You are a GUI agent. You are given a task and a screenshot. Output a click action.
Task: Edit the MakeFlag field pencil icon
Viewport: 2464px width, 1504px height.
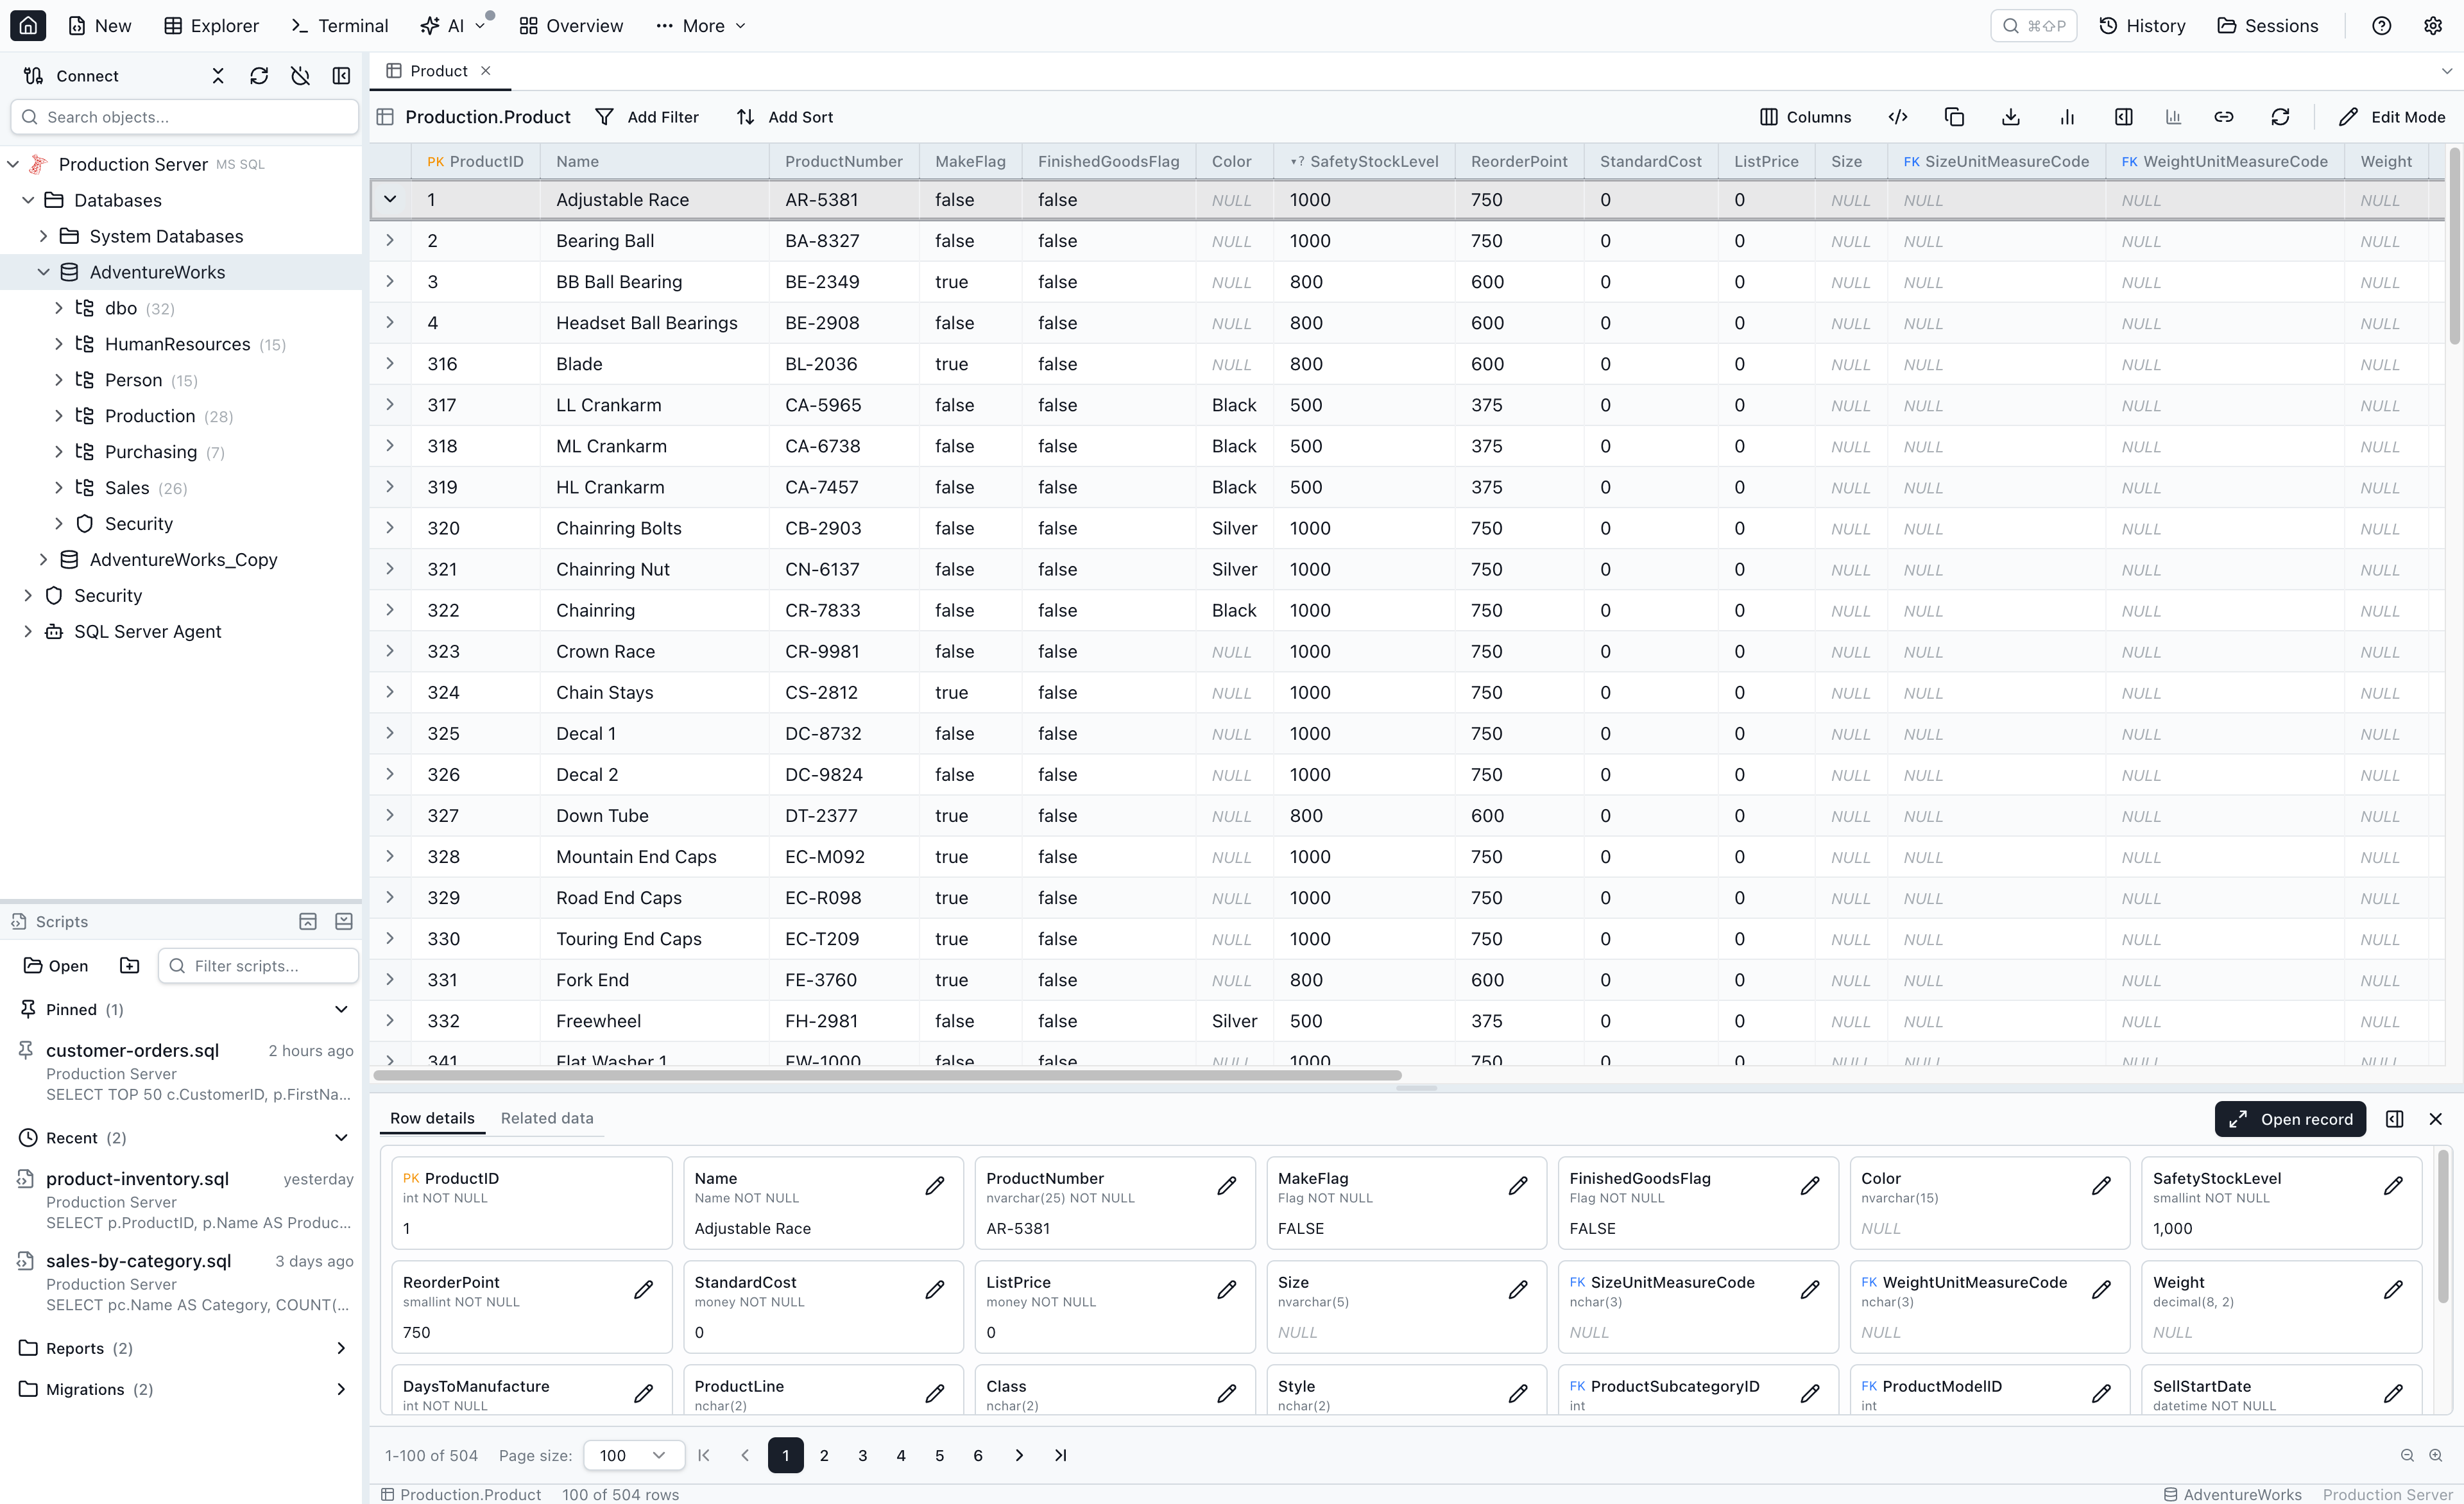(1518, 1186)
